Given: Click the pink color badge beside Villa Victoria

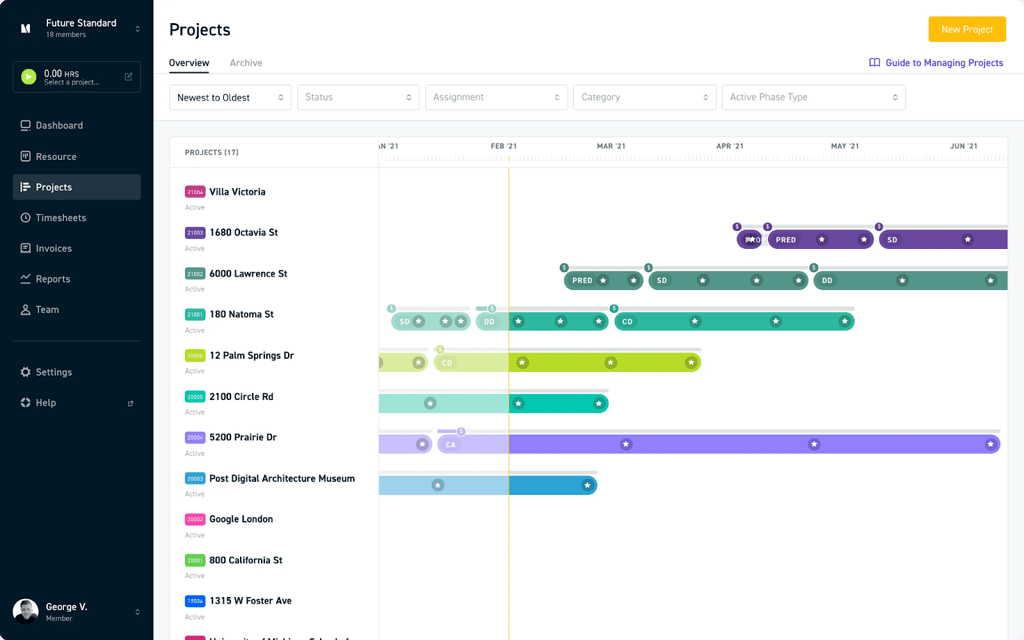Looking at the screenshot, I should (193, 191).
